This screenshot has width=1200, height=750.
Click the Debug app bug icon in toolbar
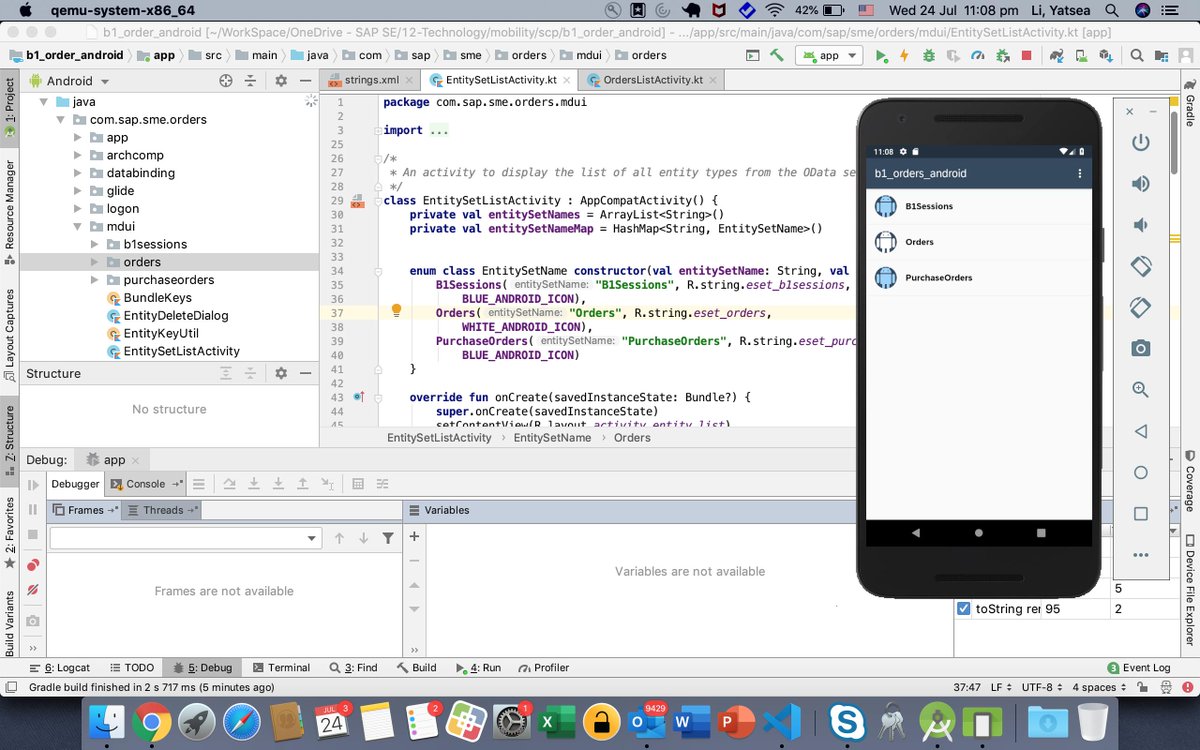pyautogui.click(x=929, y=56)
